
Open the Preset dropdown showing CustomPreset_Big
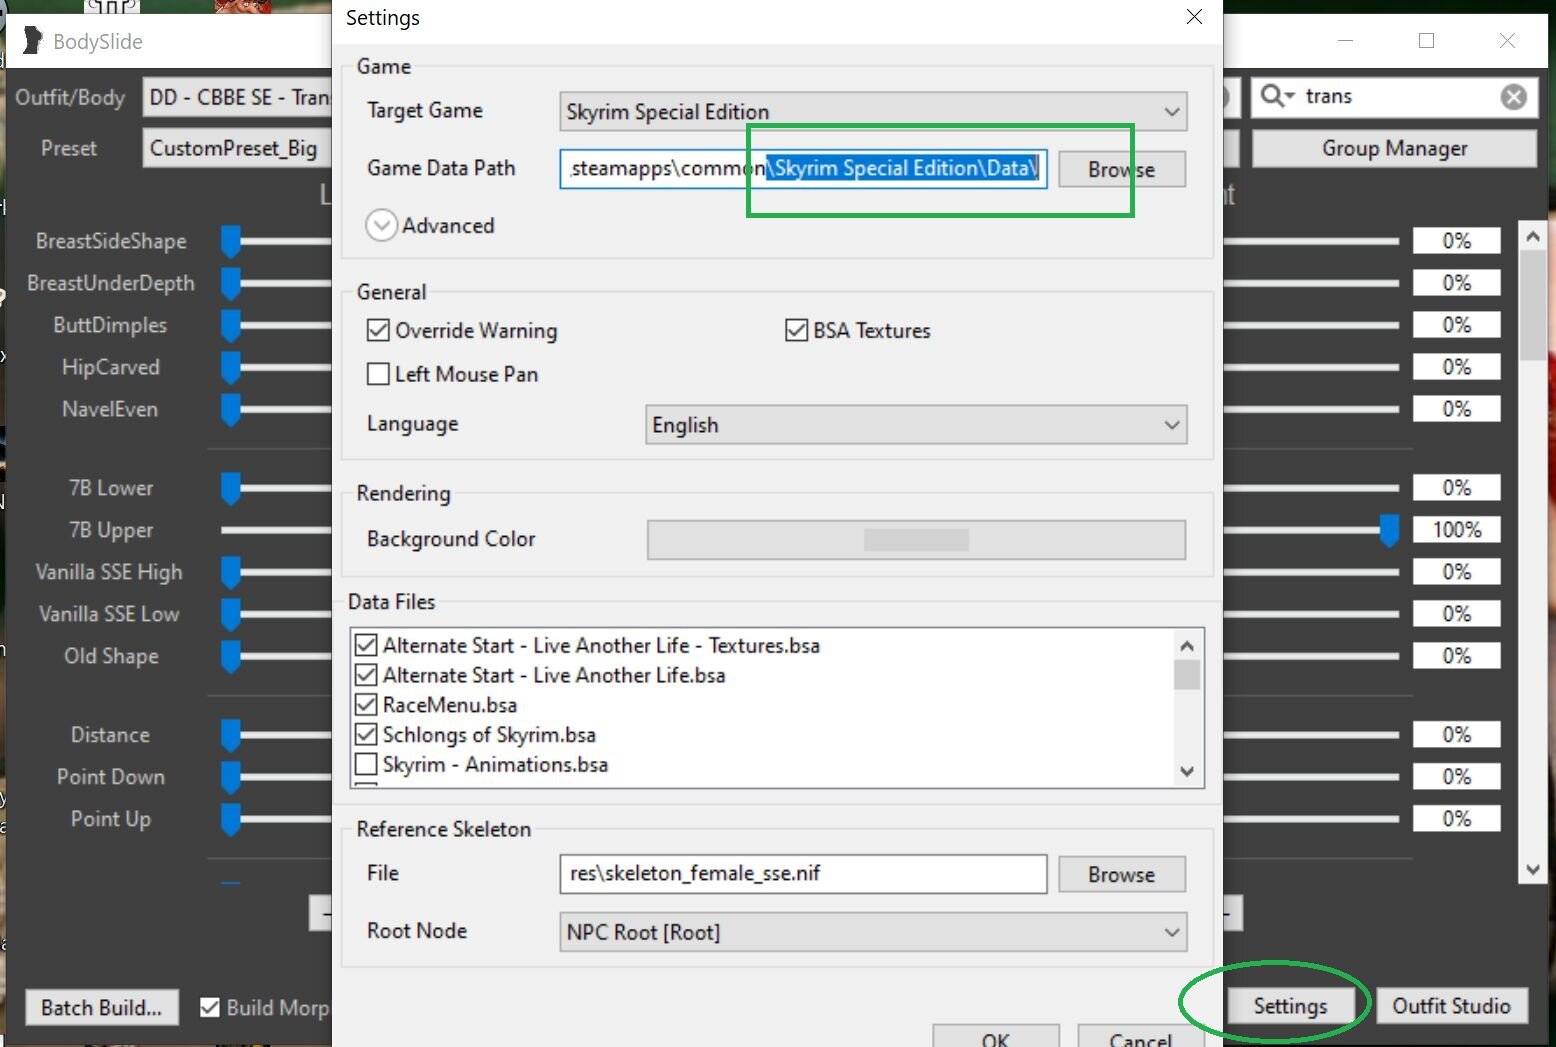(237, 148)
